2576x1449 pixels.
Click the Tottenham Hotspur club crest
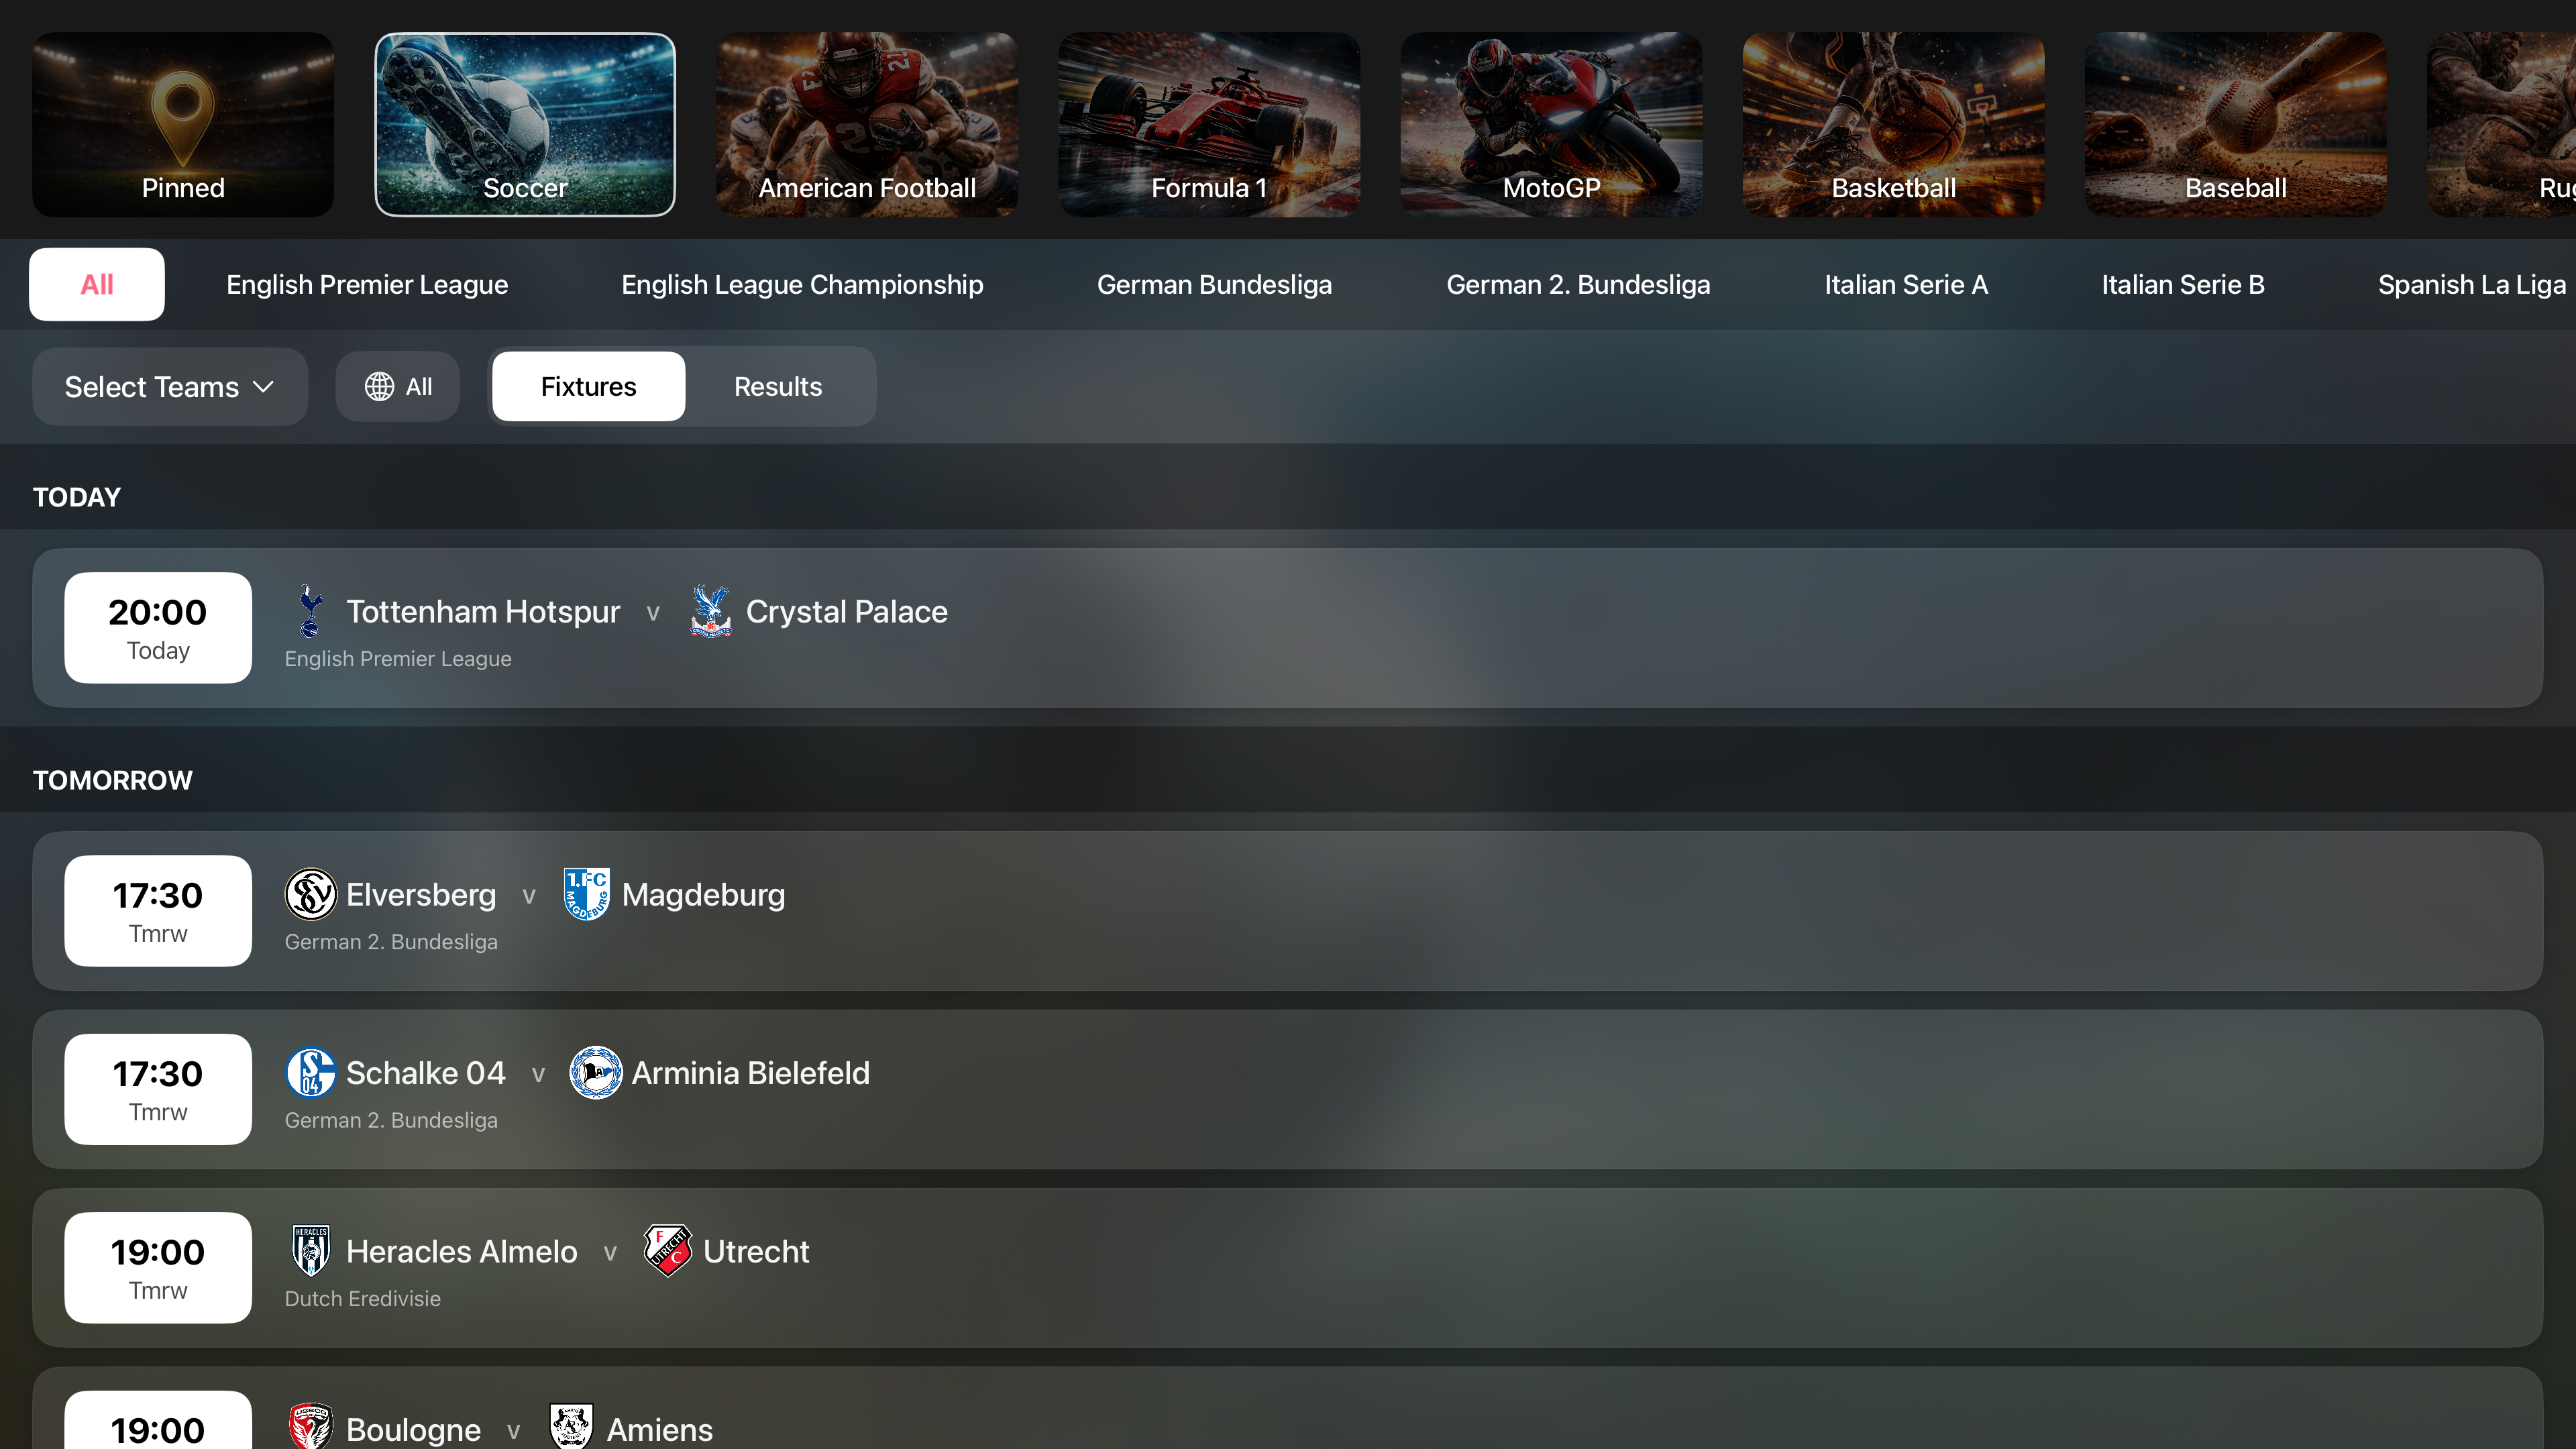[310, 611]
